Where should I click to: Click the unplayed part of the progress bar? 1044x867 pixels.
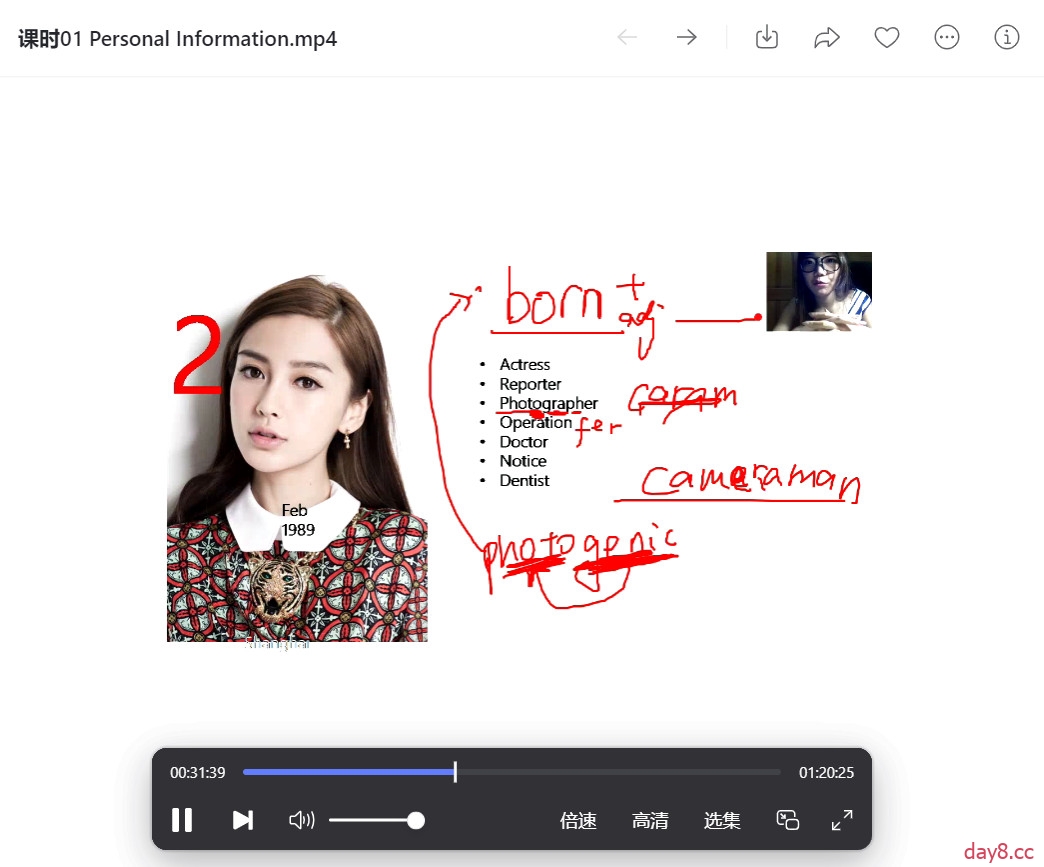coord(620,772)
